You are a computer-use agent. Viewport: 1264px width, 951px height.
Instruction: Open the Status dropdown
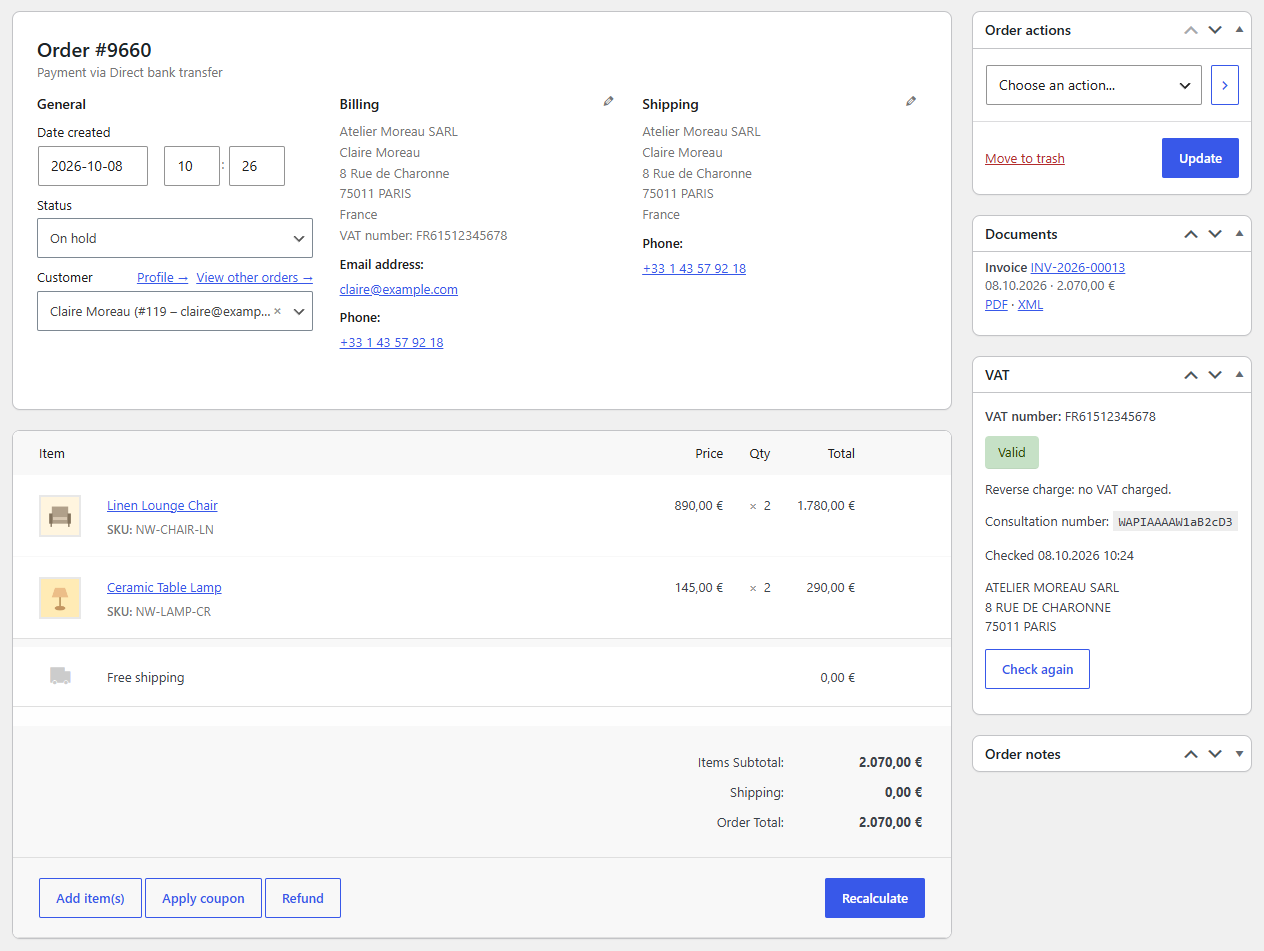coord(175,238)
